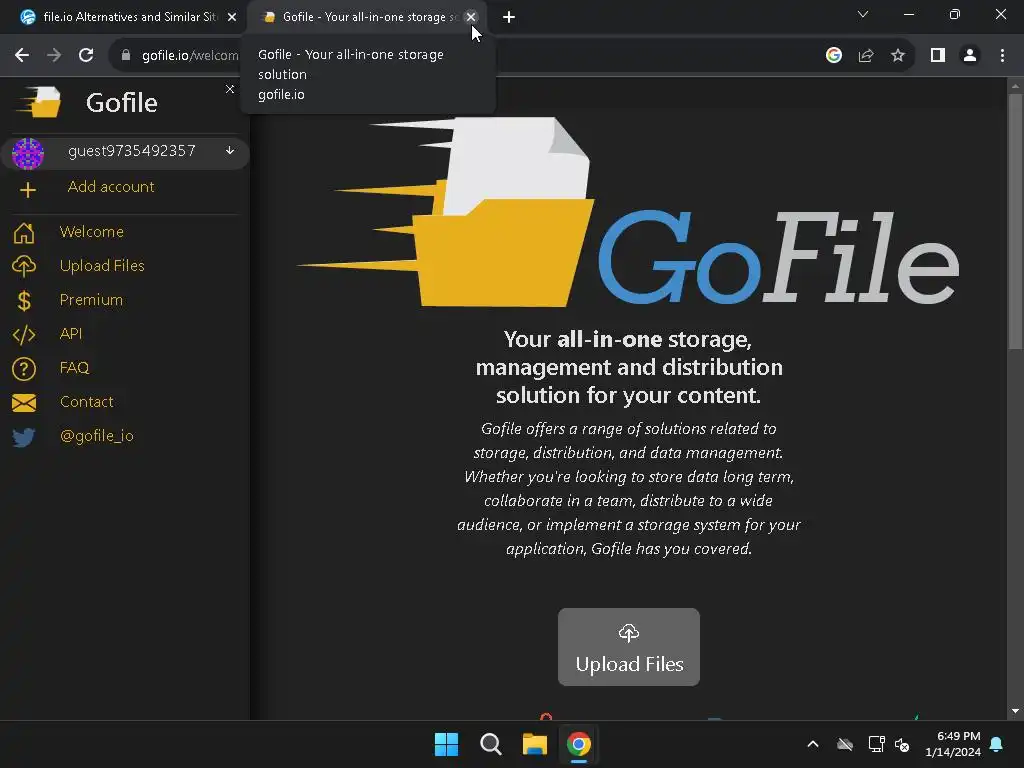Click the Gofile logo in sidebar header
Viewport: 1024px width, 768px height.
tap(40, 102)
